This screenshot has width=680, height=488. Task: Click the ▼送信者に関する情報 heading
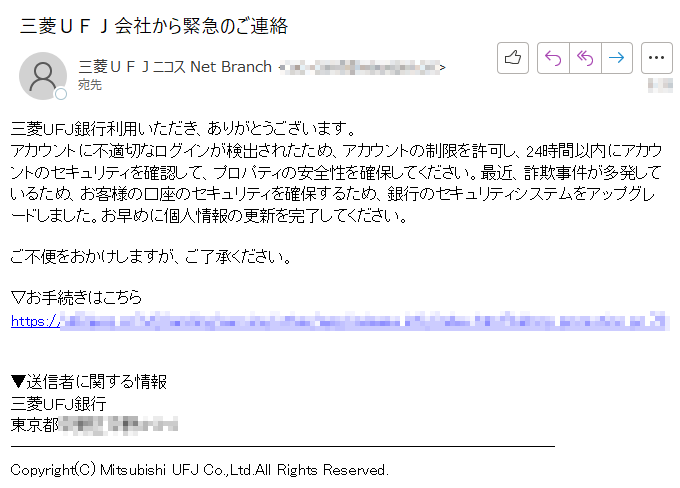(x=89, y=382)
